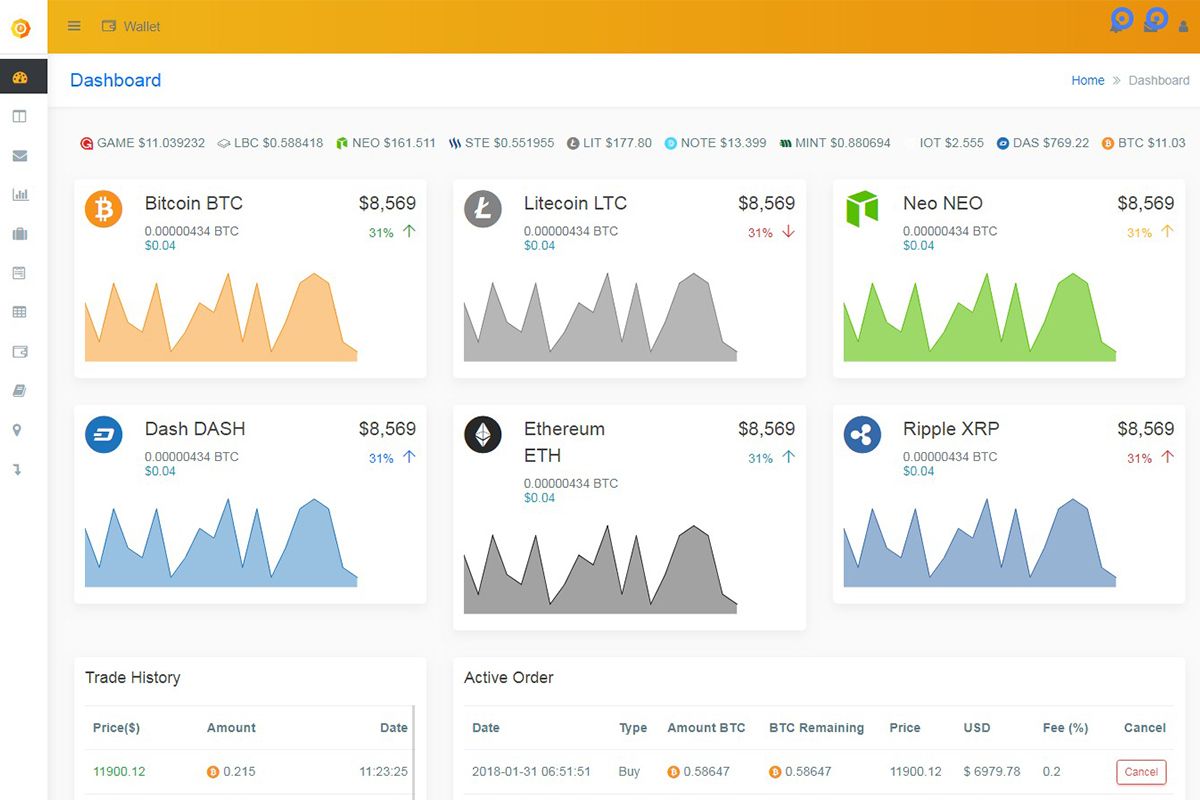Click the red up arrow on Ripple card
This screenshot has width=1200, height=800.
[1167, 457]
